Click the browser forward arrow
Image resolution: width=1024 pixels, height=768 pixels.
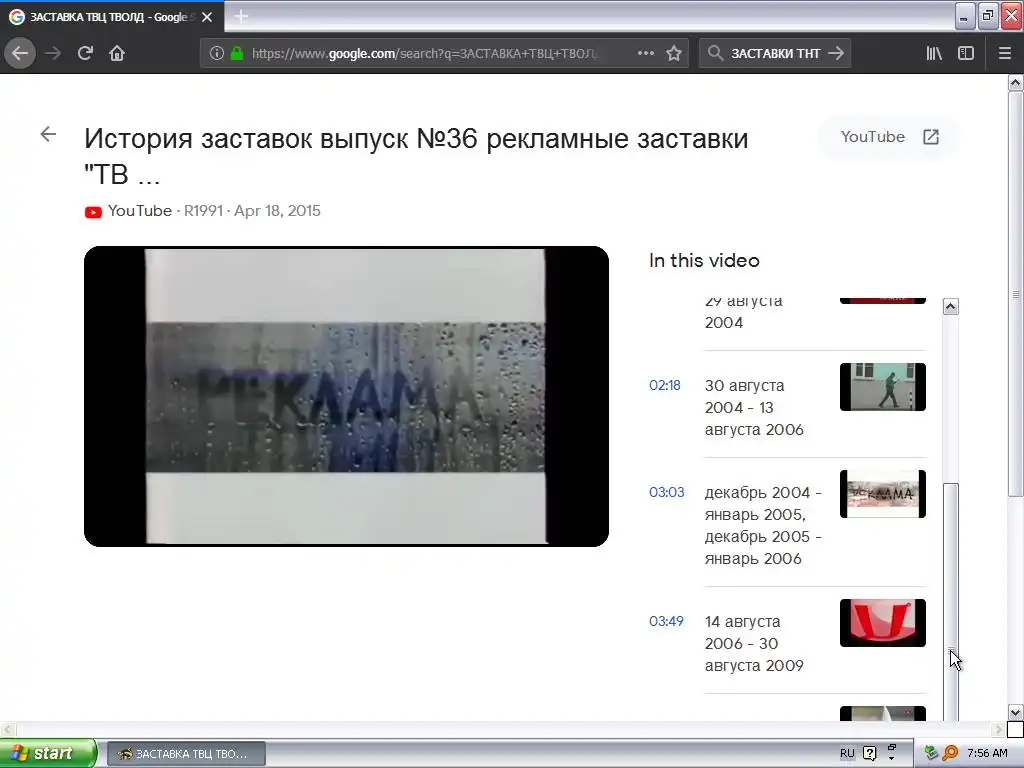53,53
